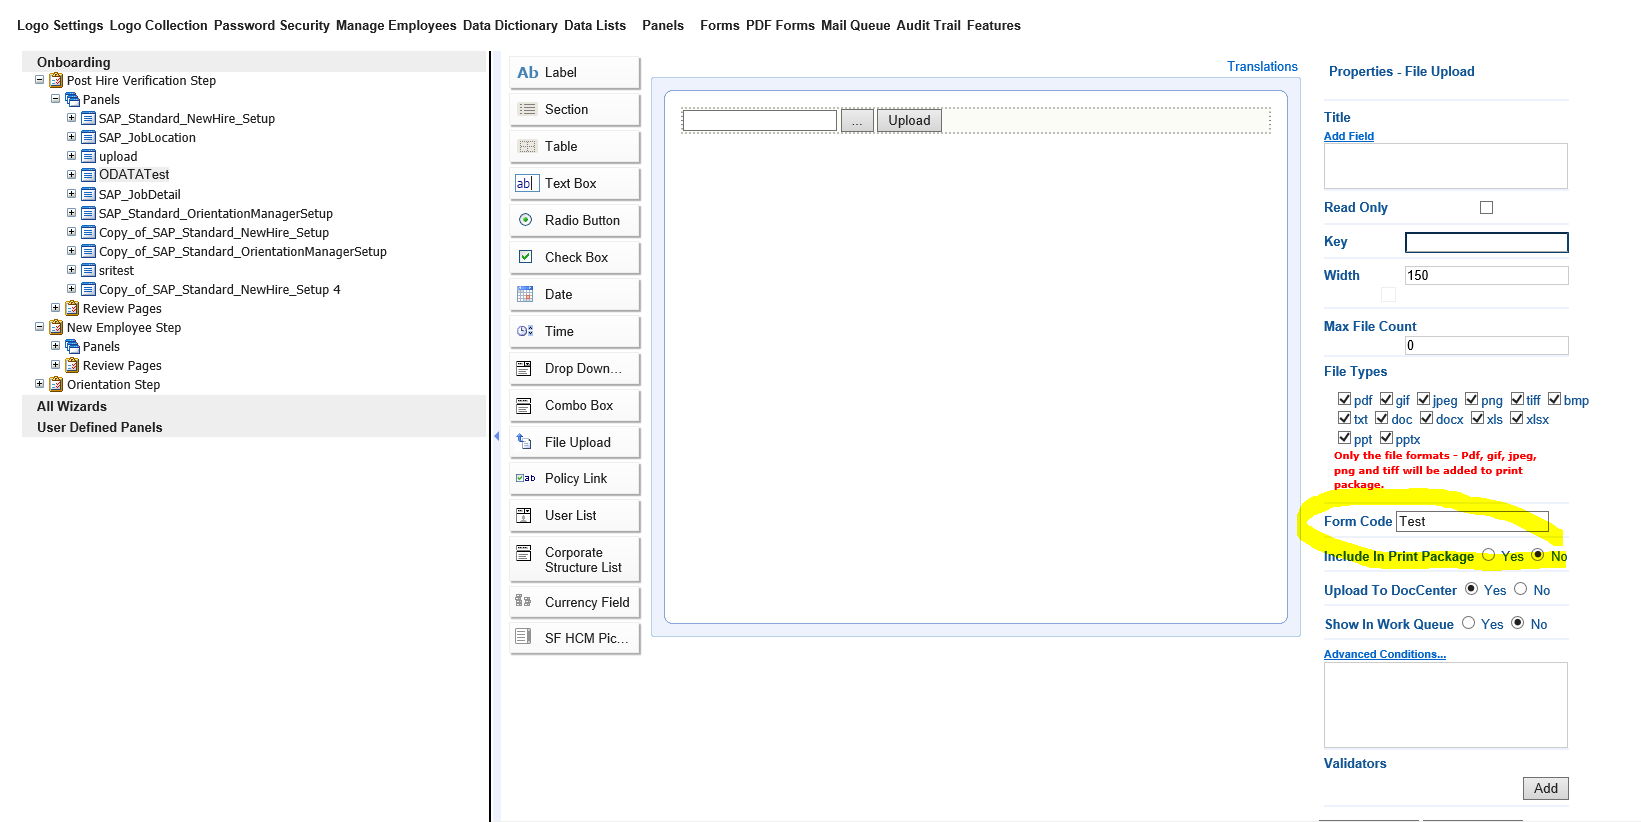Uncheck the pdf file type
The image size is (1641, 822).
pos(1344,399)
